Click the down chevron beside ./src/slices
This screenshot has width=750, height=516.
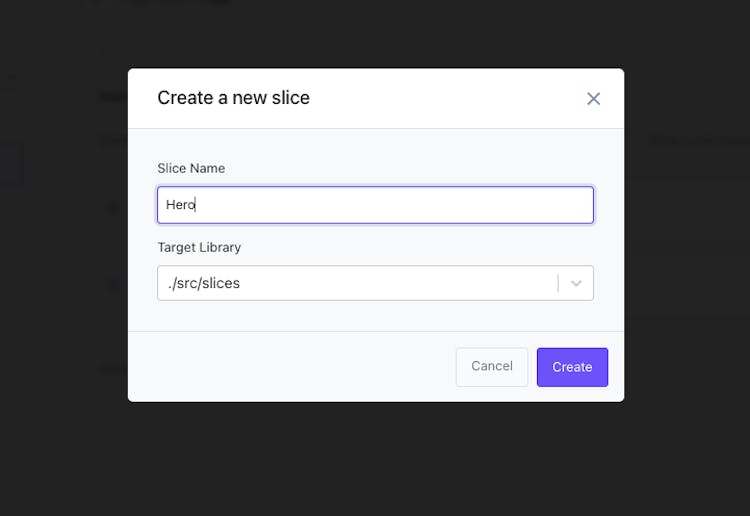(x=576, y=283)
